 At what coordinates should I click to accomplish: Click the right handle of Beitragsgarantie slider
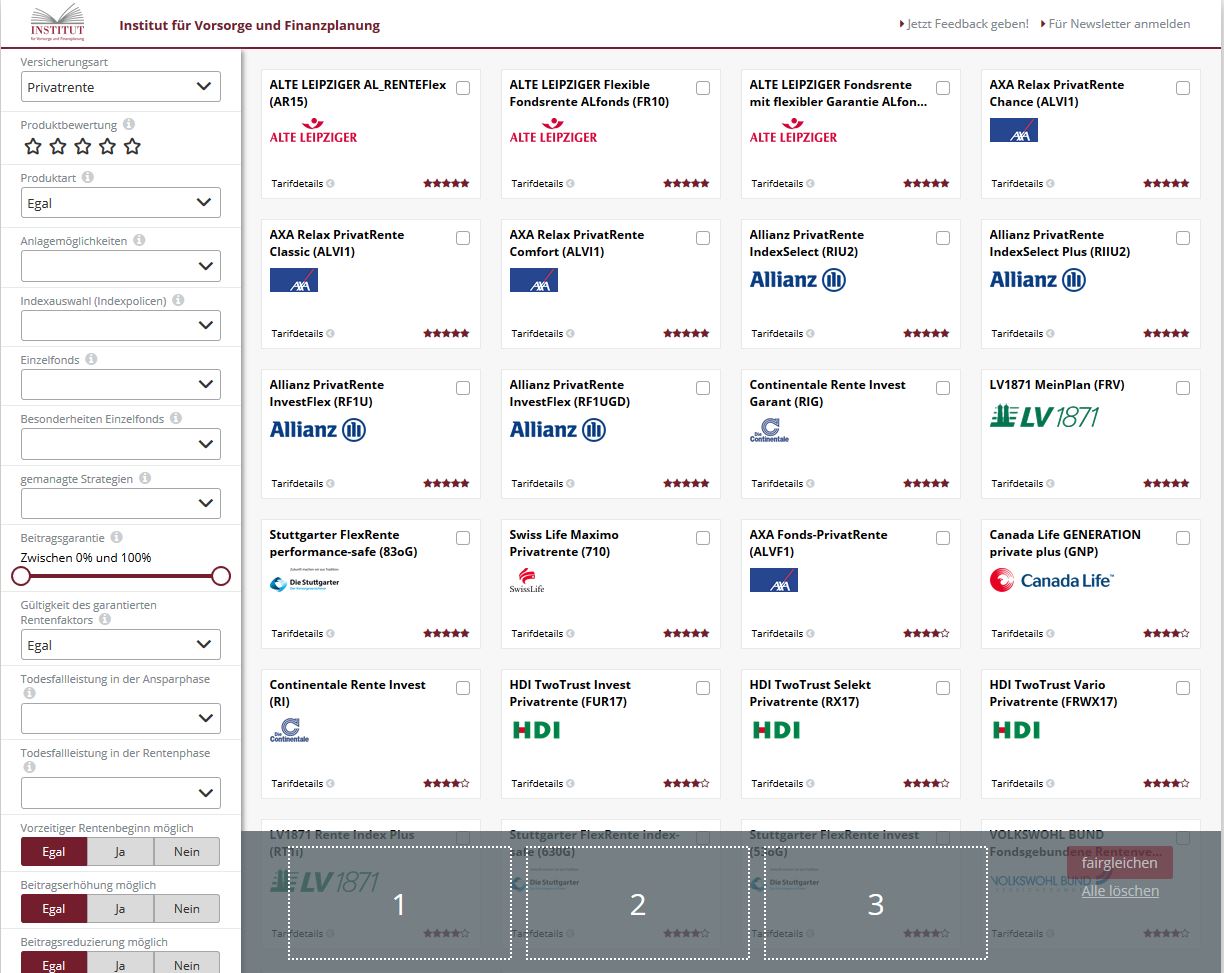[x=221, y=576]
